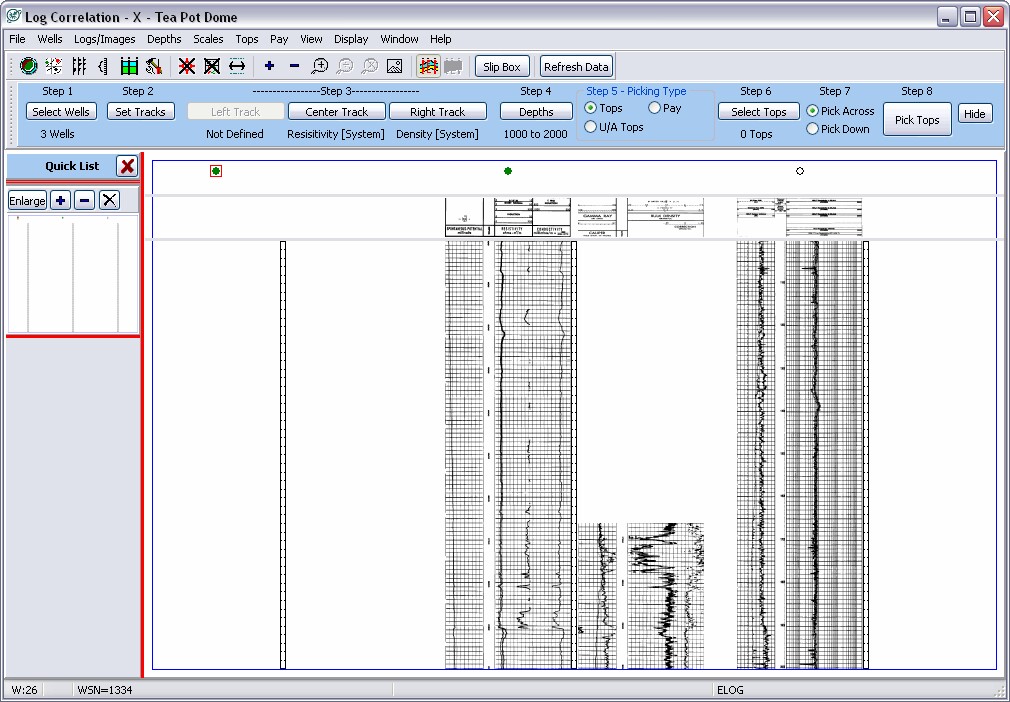Click the blue plus icon in main toolbar
Image resolution: width=1010 pixels, height=702 pixels.
(x=269, y=67)
